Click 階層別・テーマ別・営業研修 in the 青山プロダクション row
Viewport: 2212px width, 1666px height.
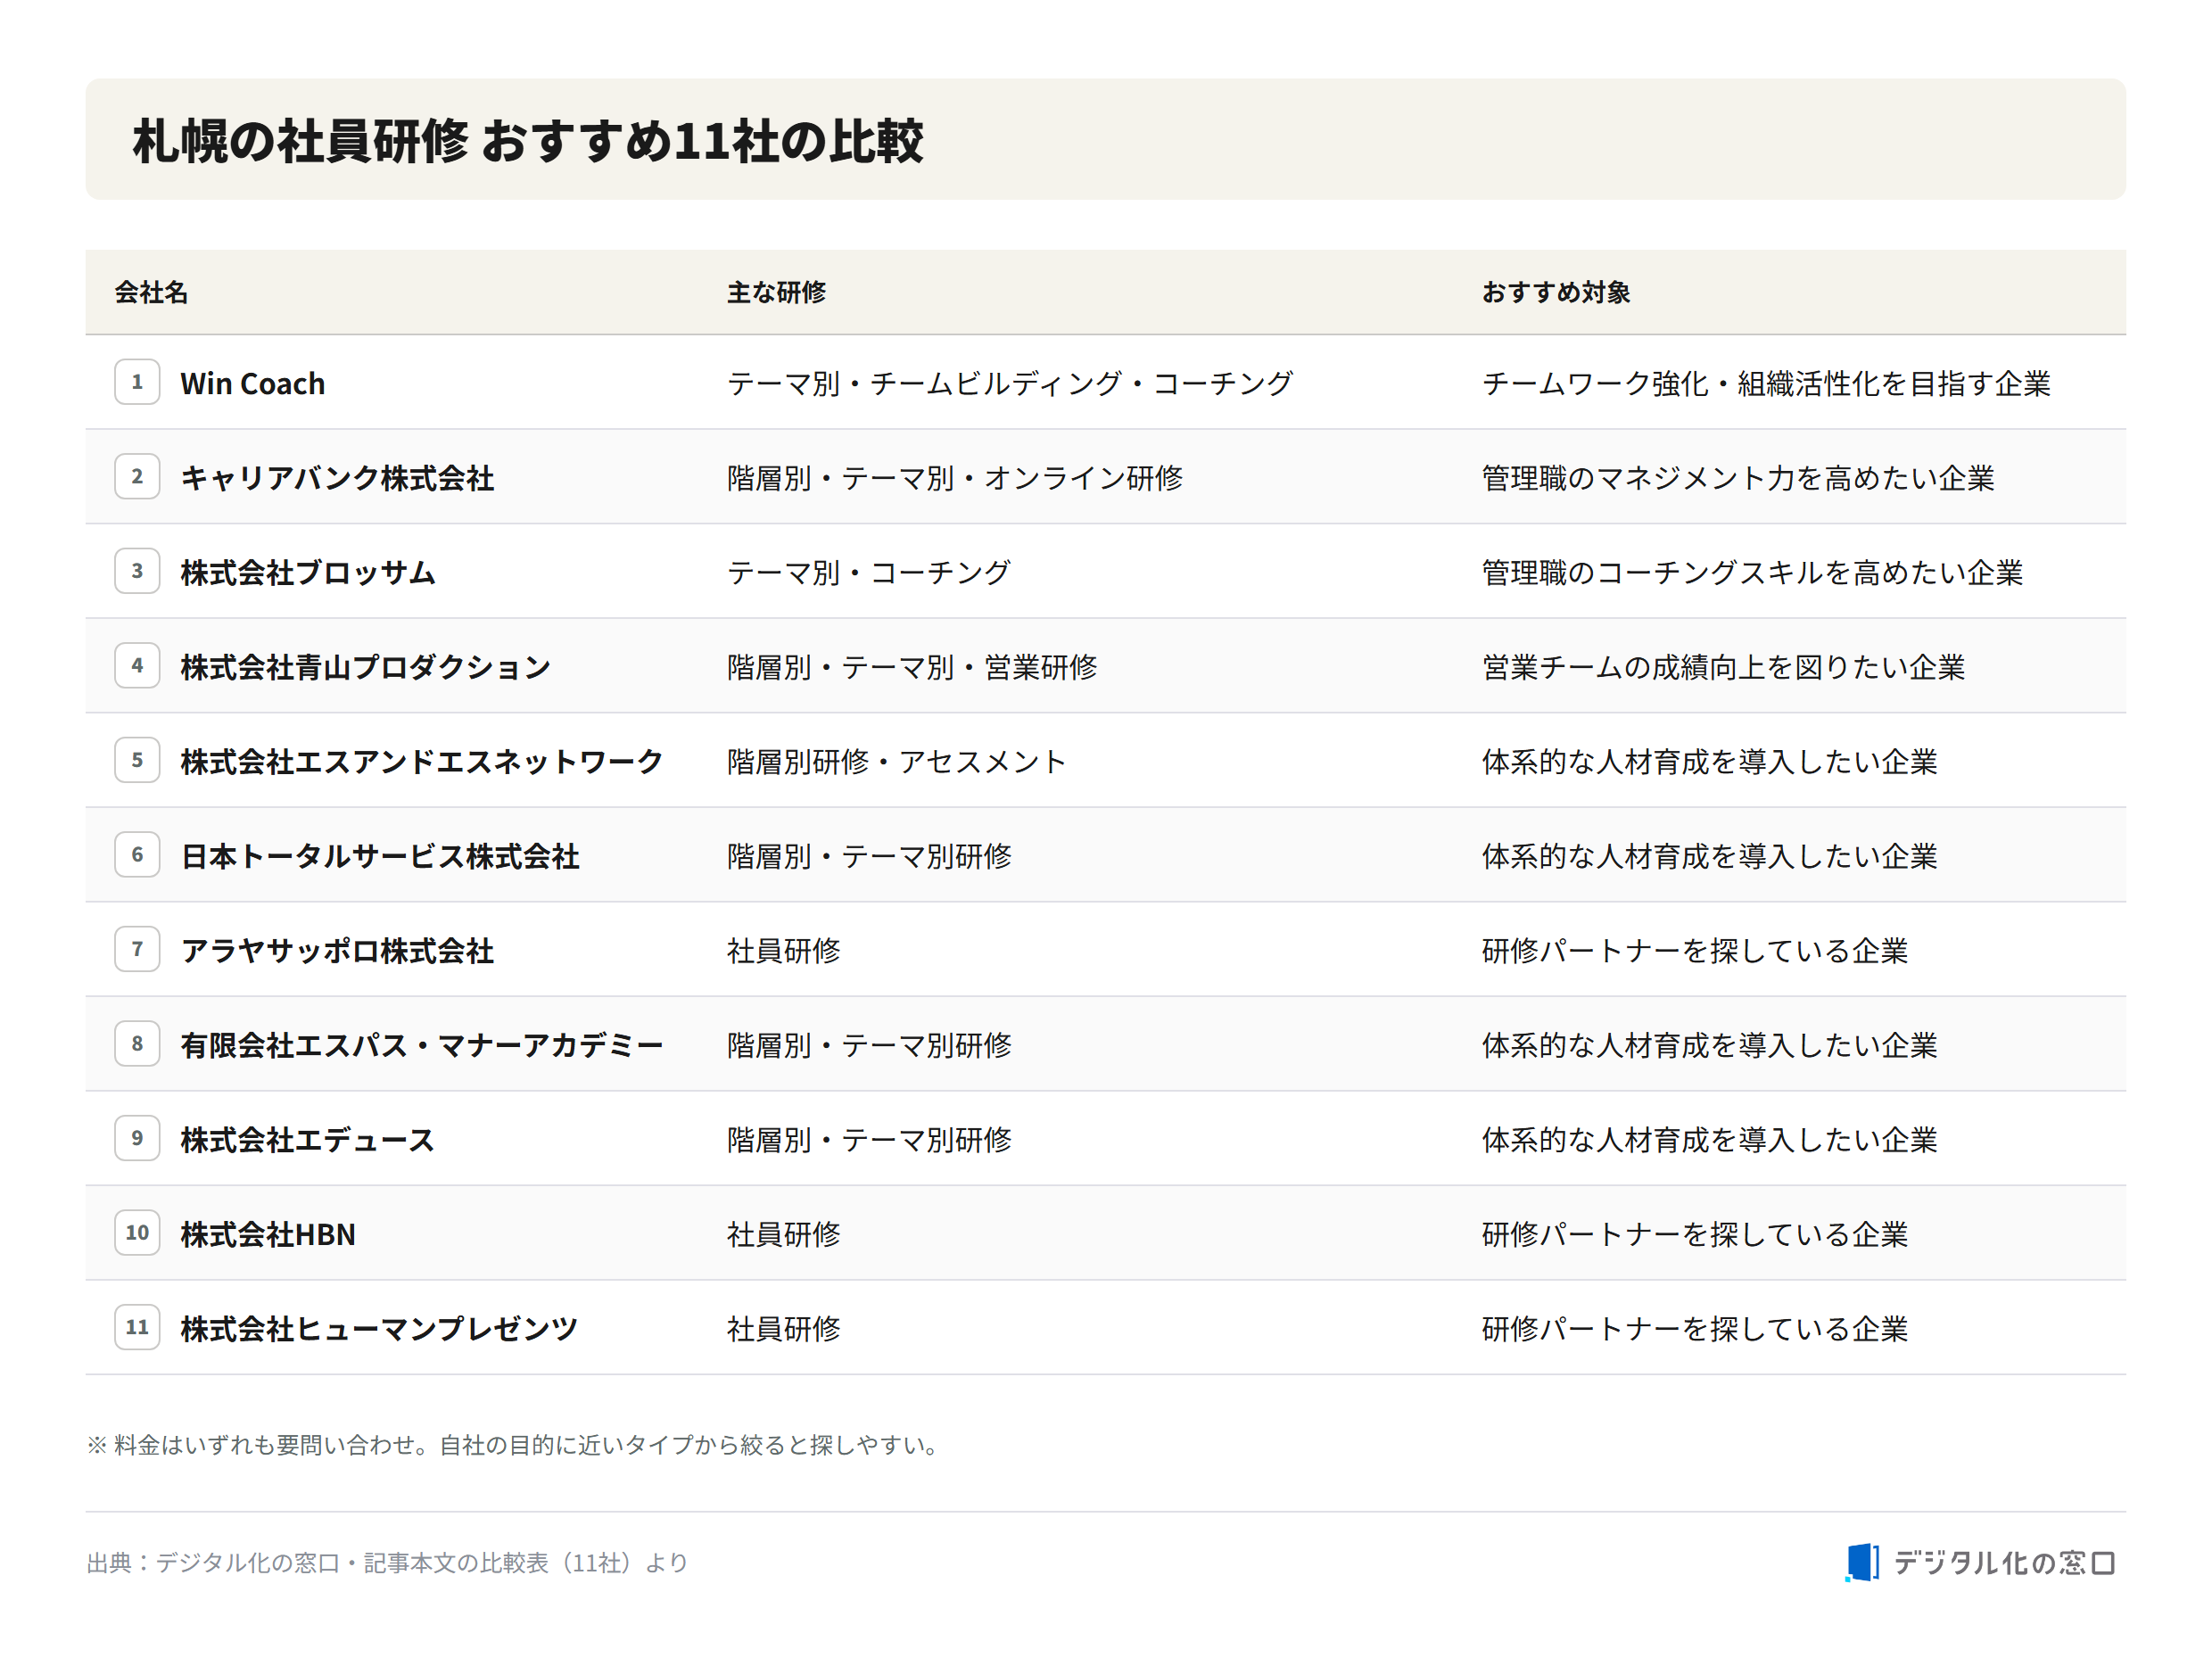912,667
